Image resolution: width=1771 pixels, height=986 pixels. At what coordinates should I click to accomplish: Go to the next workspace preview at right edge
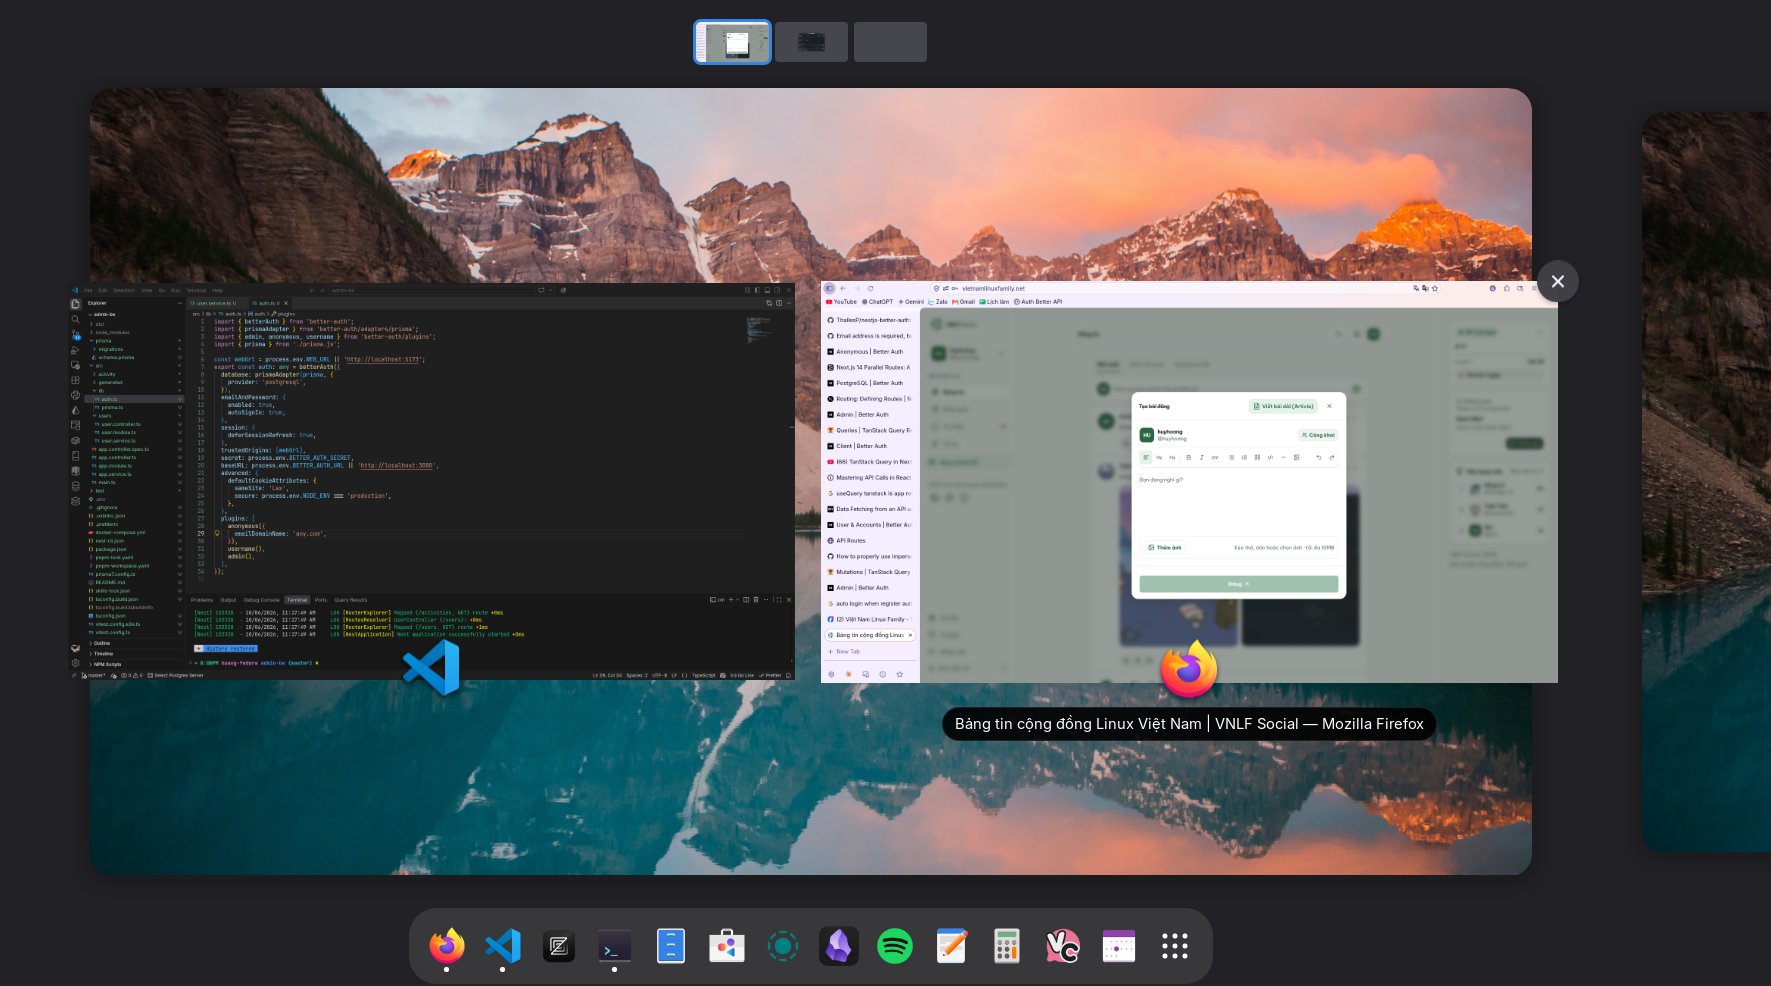coord(1706,481)
